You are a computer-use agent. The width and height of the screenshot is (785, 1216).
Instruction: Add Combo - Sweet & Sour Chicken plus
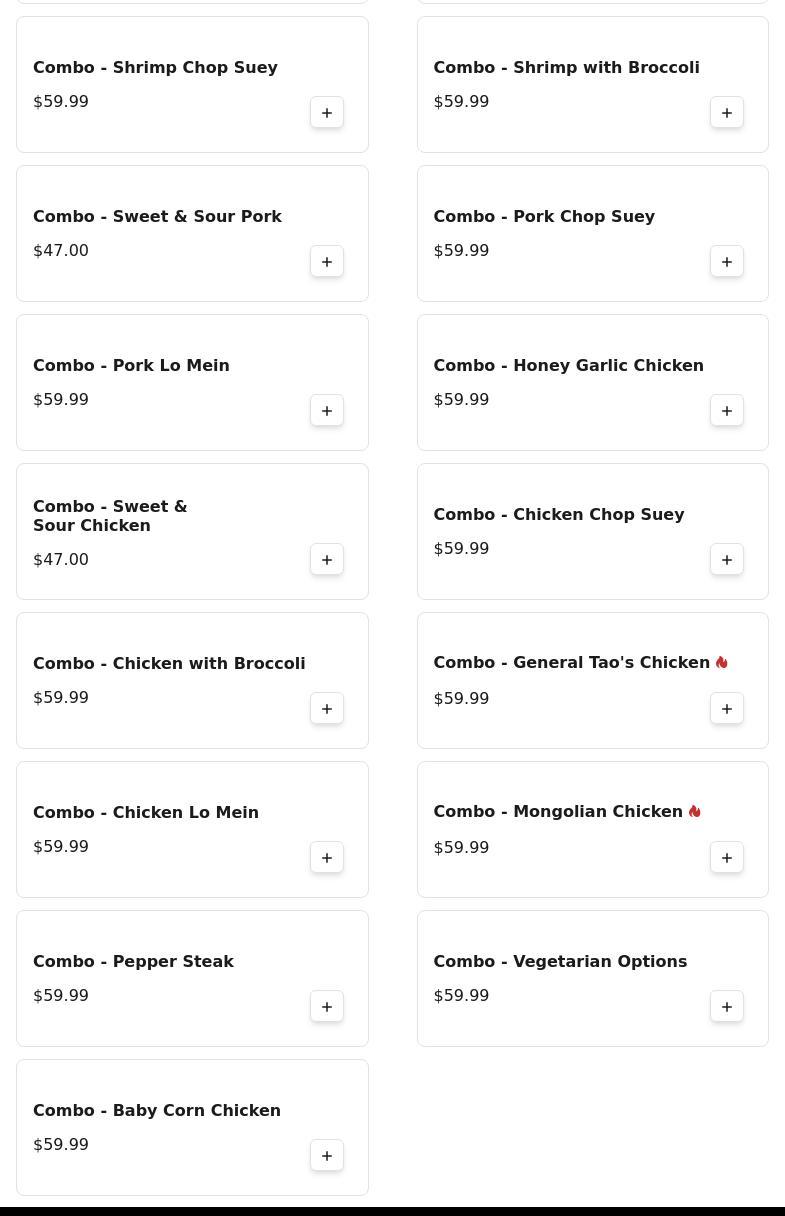(327, 560)
